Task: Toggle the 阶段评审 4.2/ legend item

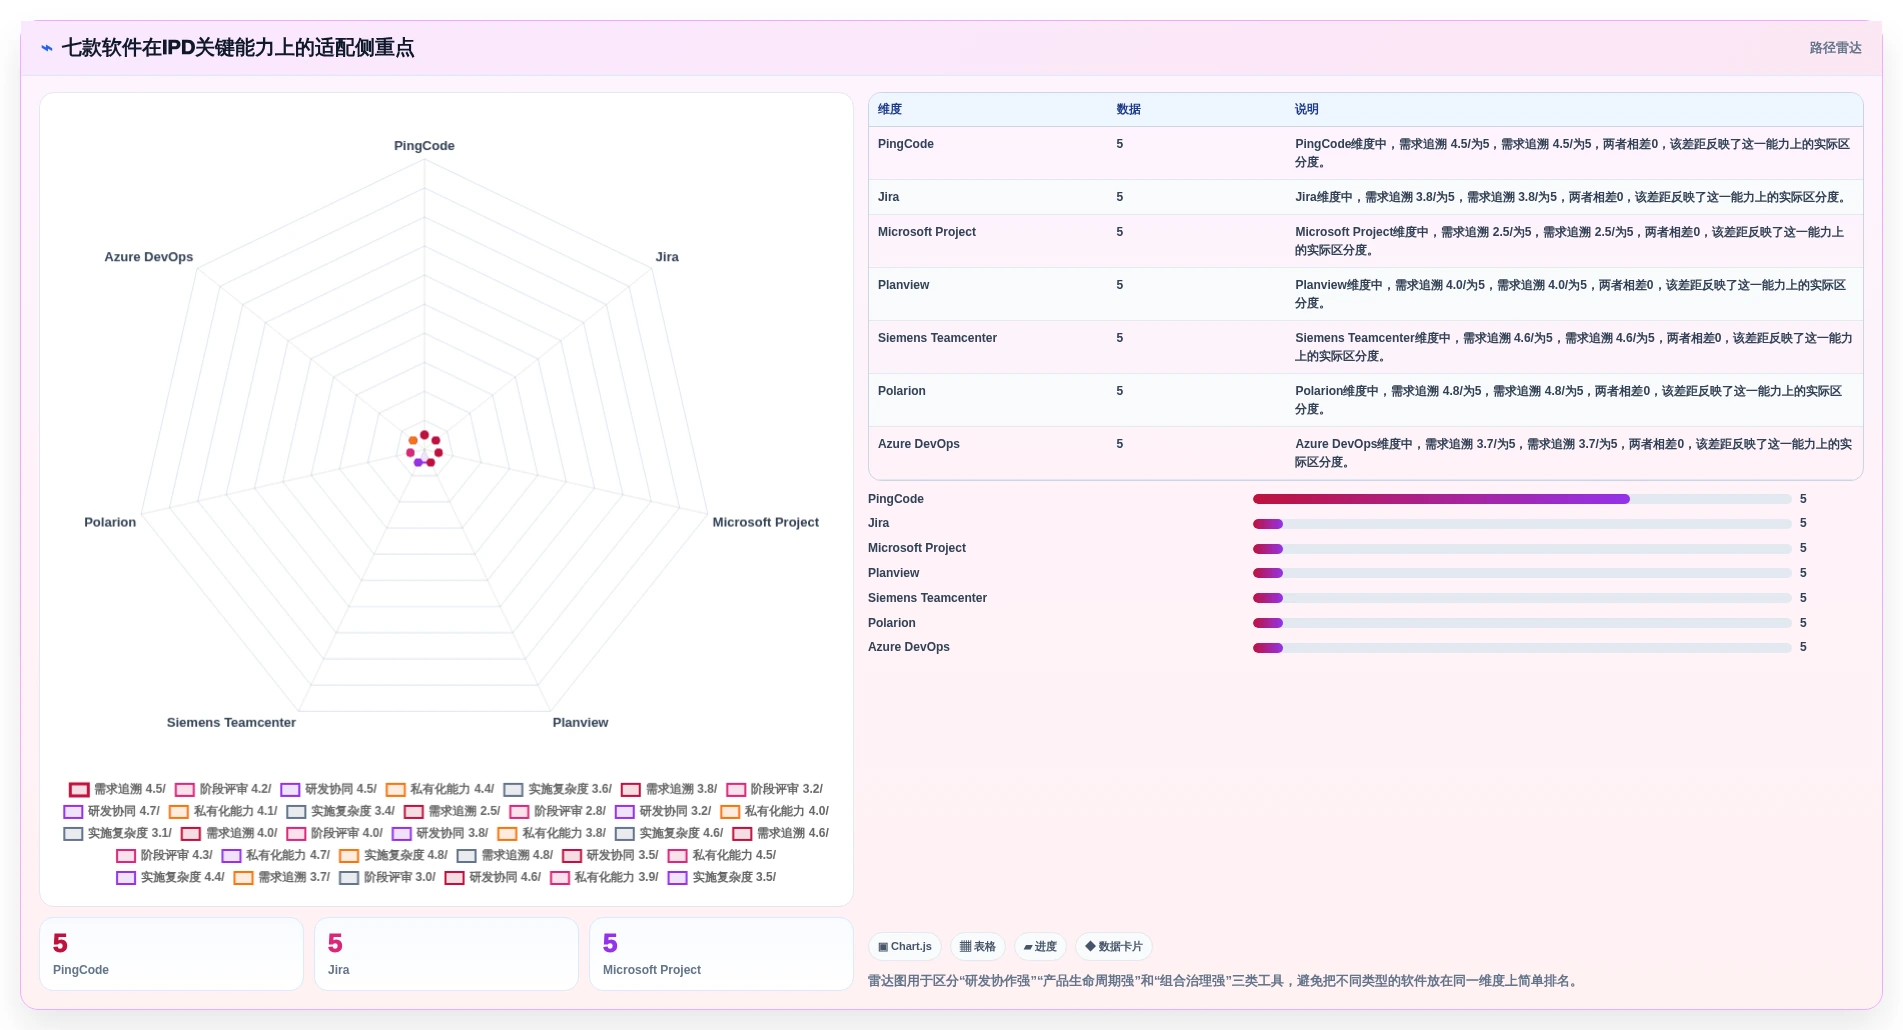Action: point(223,789)
